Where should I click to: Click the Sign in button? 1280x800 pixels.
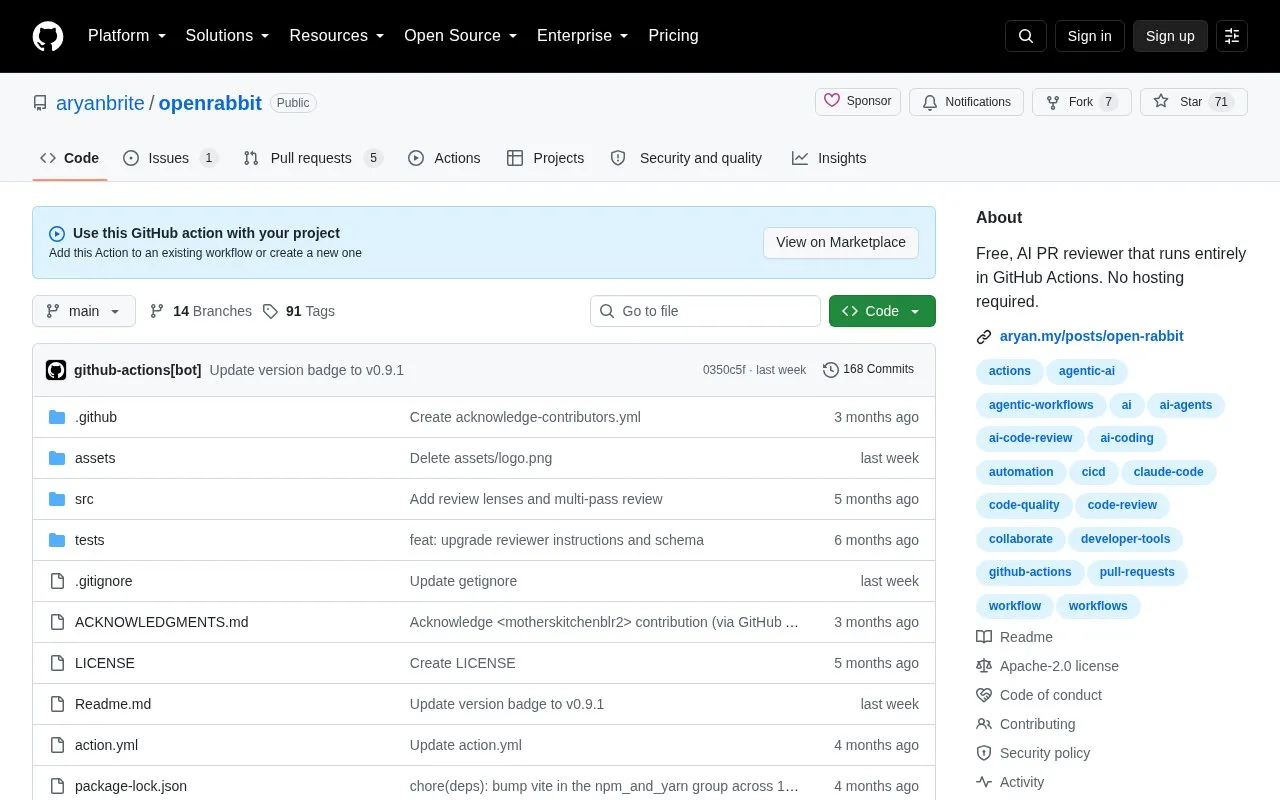point(1089,36)
